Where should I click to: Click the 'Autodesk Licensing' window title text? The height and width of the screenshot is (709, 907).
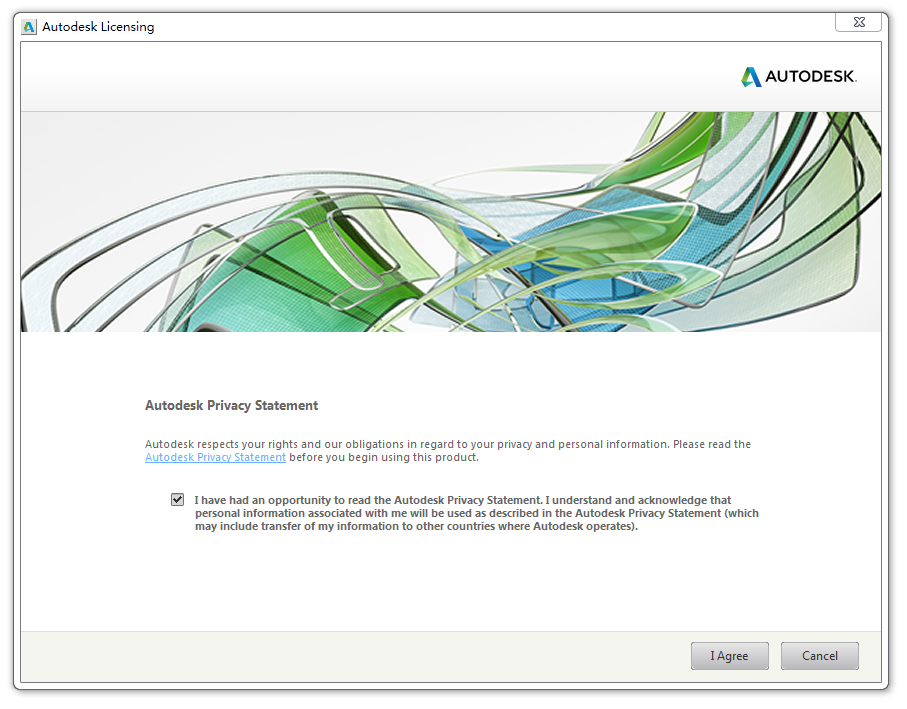pos(98,27)
